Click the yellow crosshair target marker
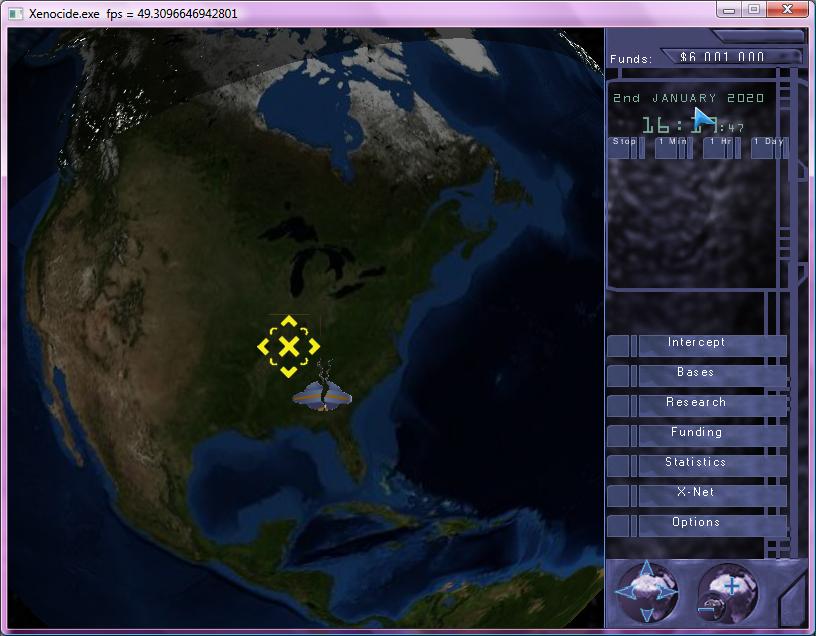Screen dimensions: 816x636 coord(288,346)
